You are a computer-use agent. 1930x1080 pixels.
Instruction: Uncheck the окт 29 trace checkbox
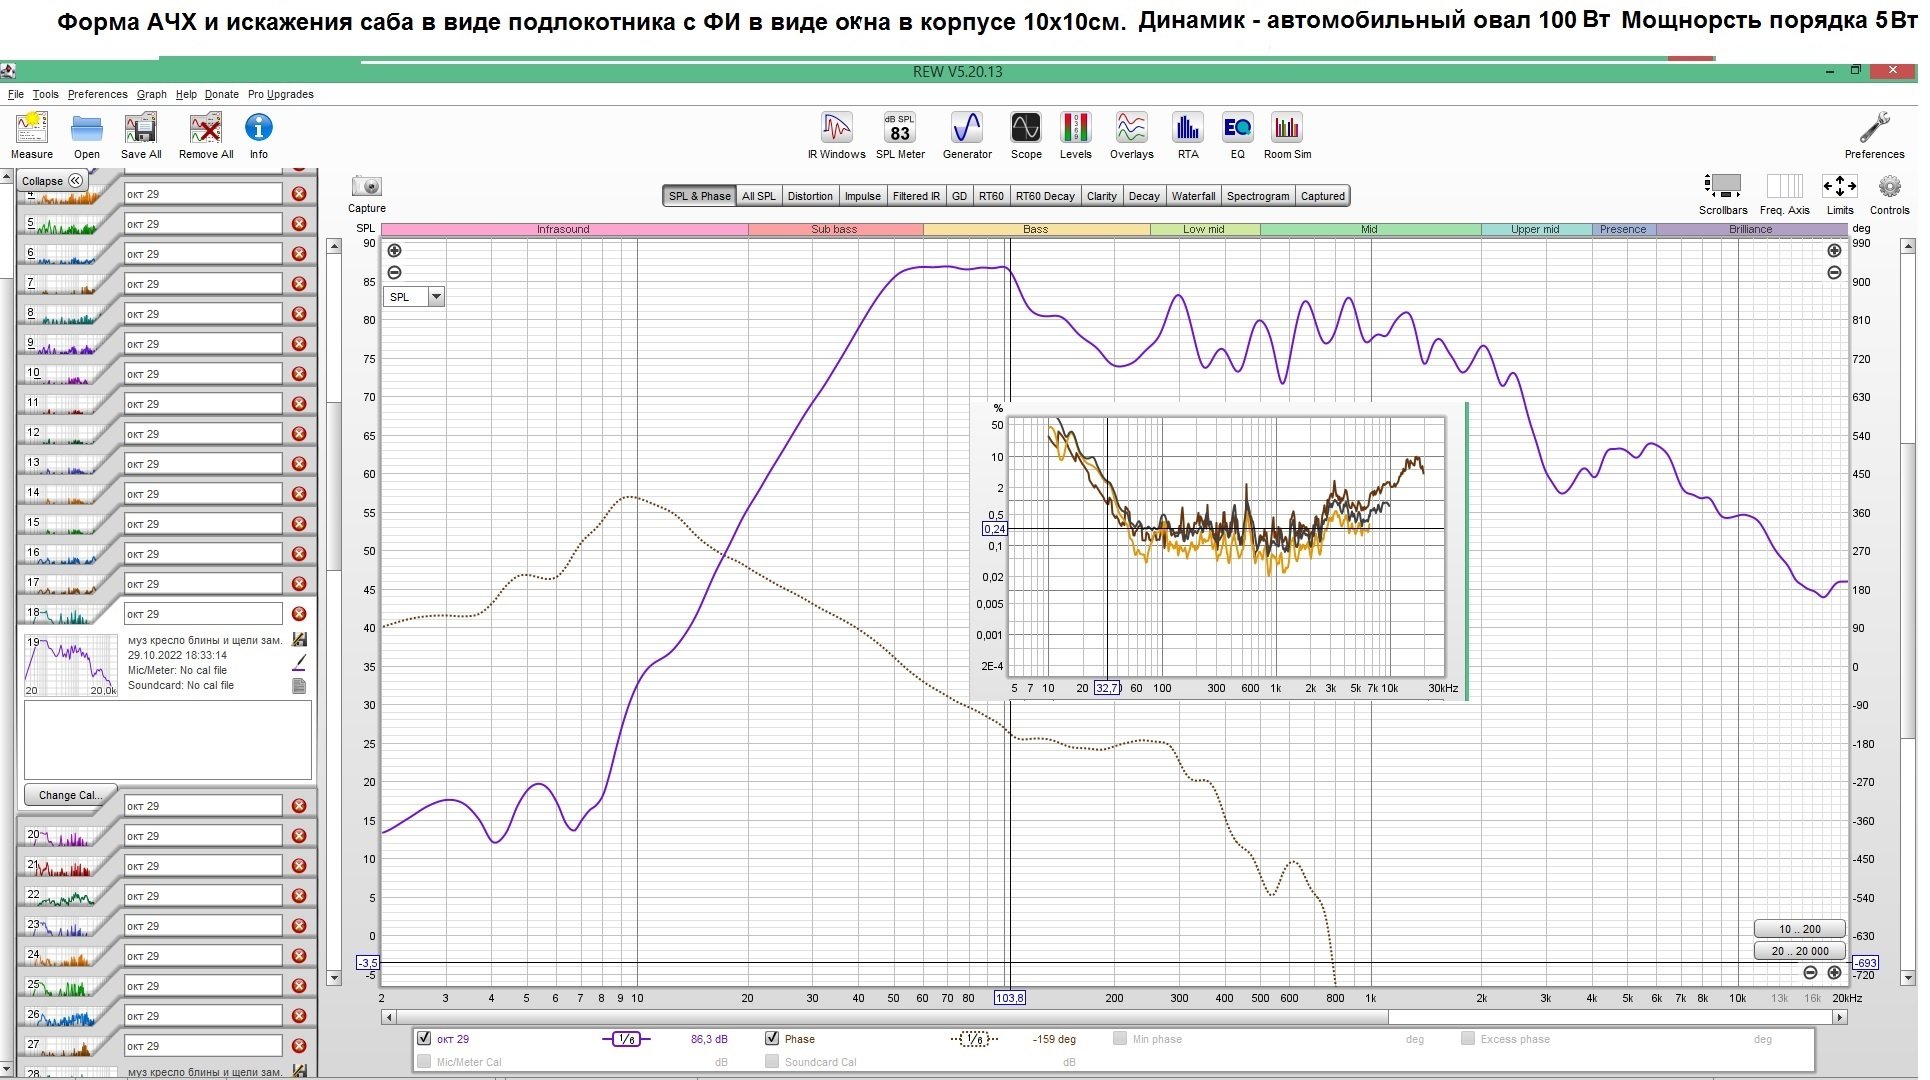(x=424, y=1039)
